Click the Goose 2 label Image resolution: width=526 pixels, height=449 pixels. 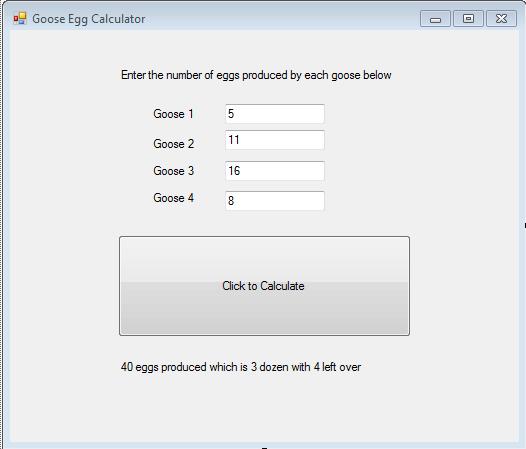point(174,144)
